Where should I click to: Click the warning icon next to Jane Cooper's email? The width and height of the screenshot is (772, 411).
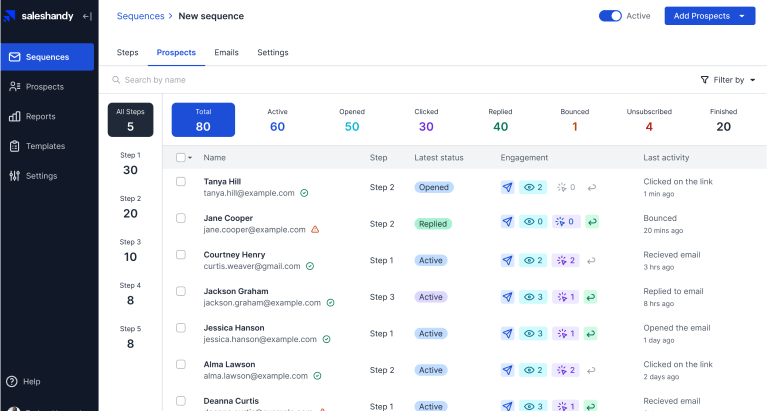click(x=315, y=229)
